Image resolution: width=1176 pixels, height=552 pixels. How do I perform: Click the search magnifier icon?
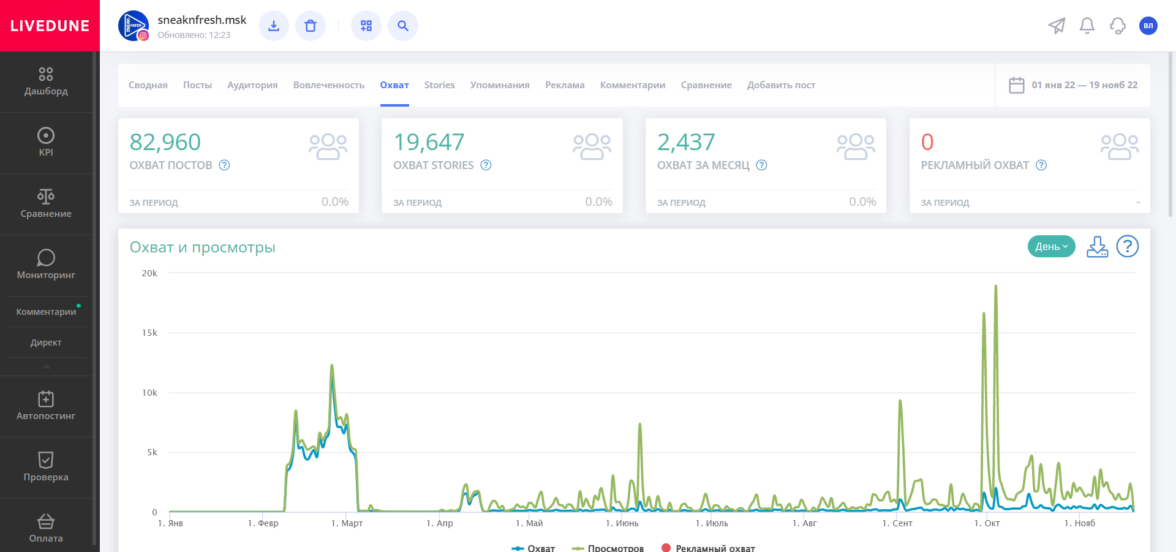pos(403,26)
